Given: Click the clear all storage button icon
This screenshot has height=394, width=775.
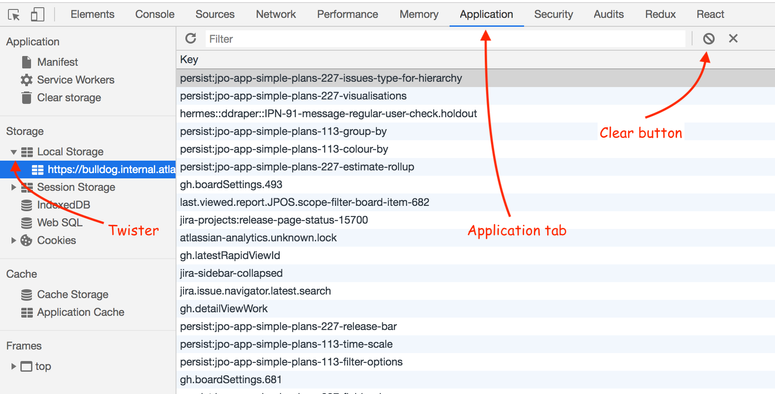Looking at the screenshot, I should pos(709,39).
